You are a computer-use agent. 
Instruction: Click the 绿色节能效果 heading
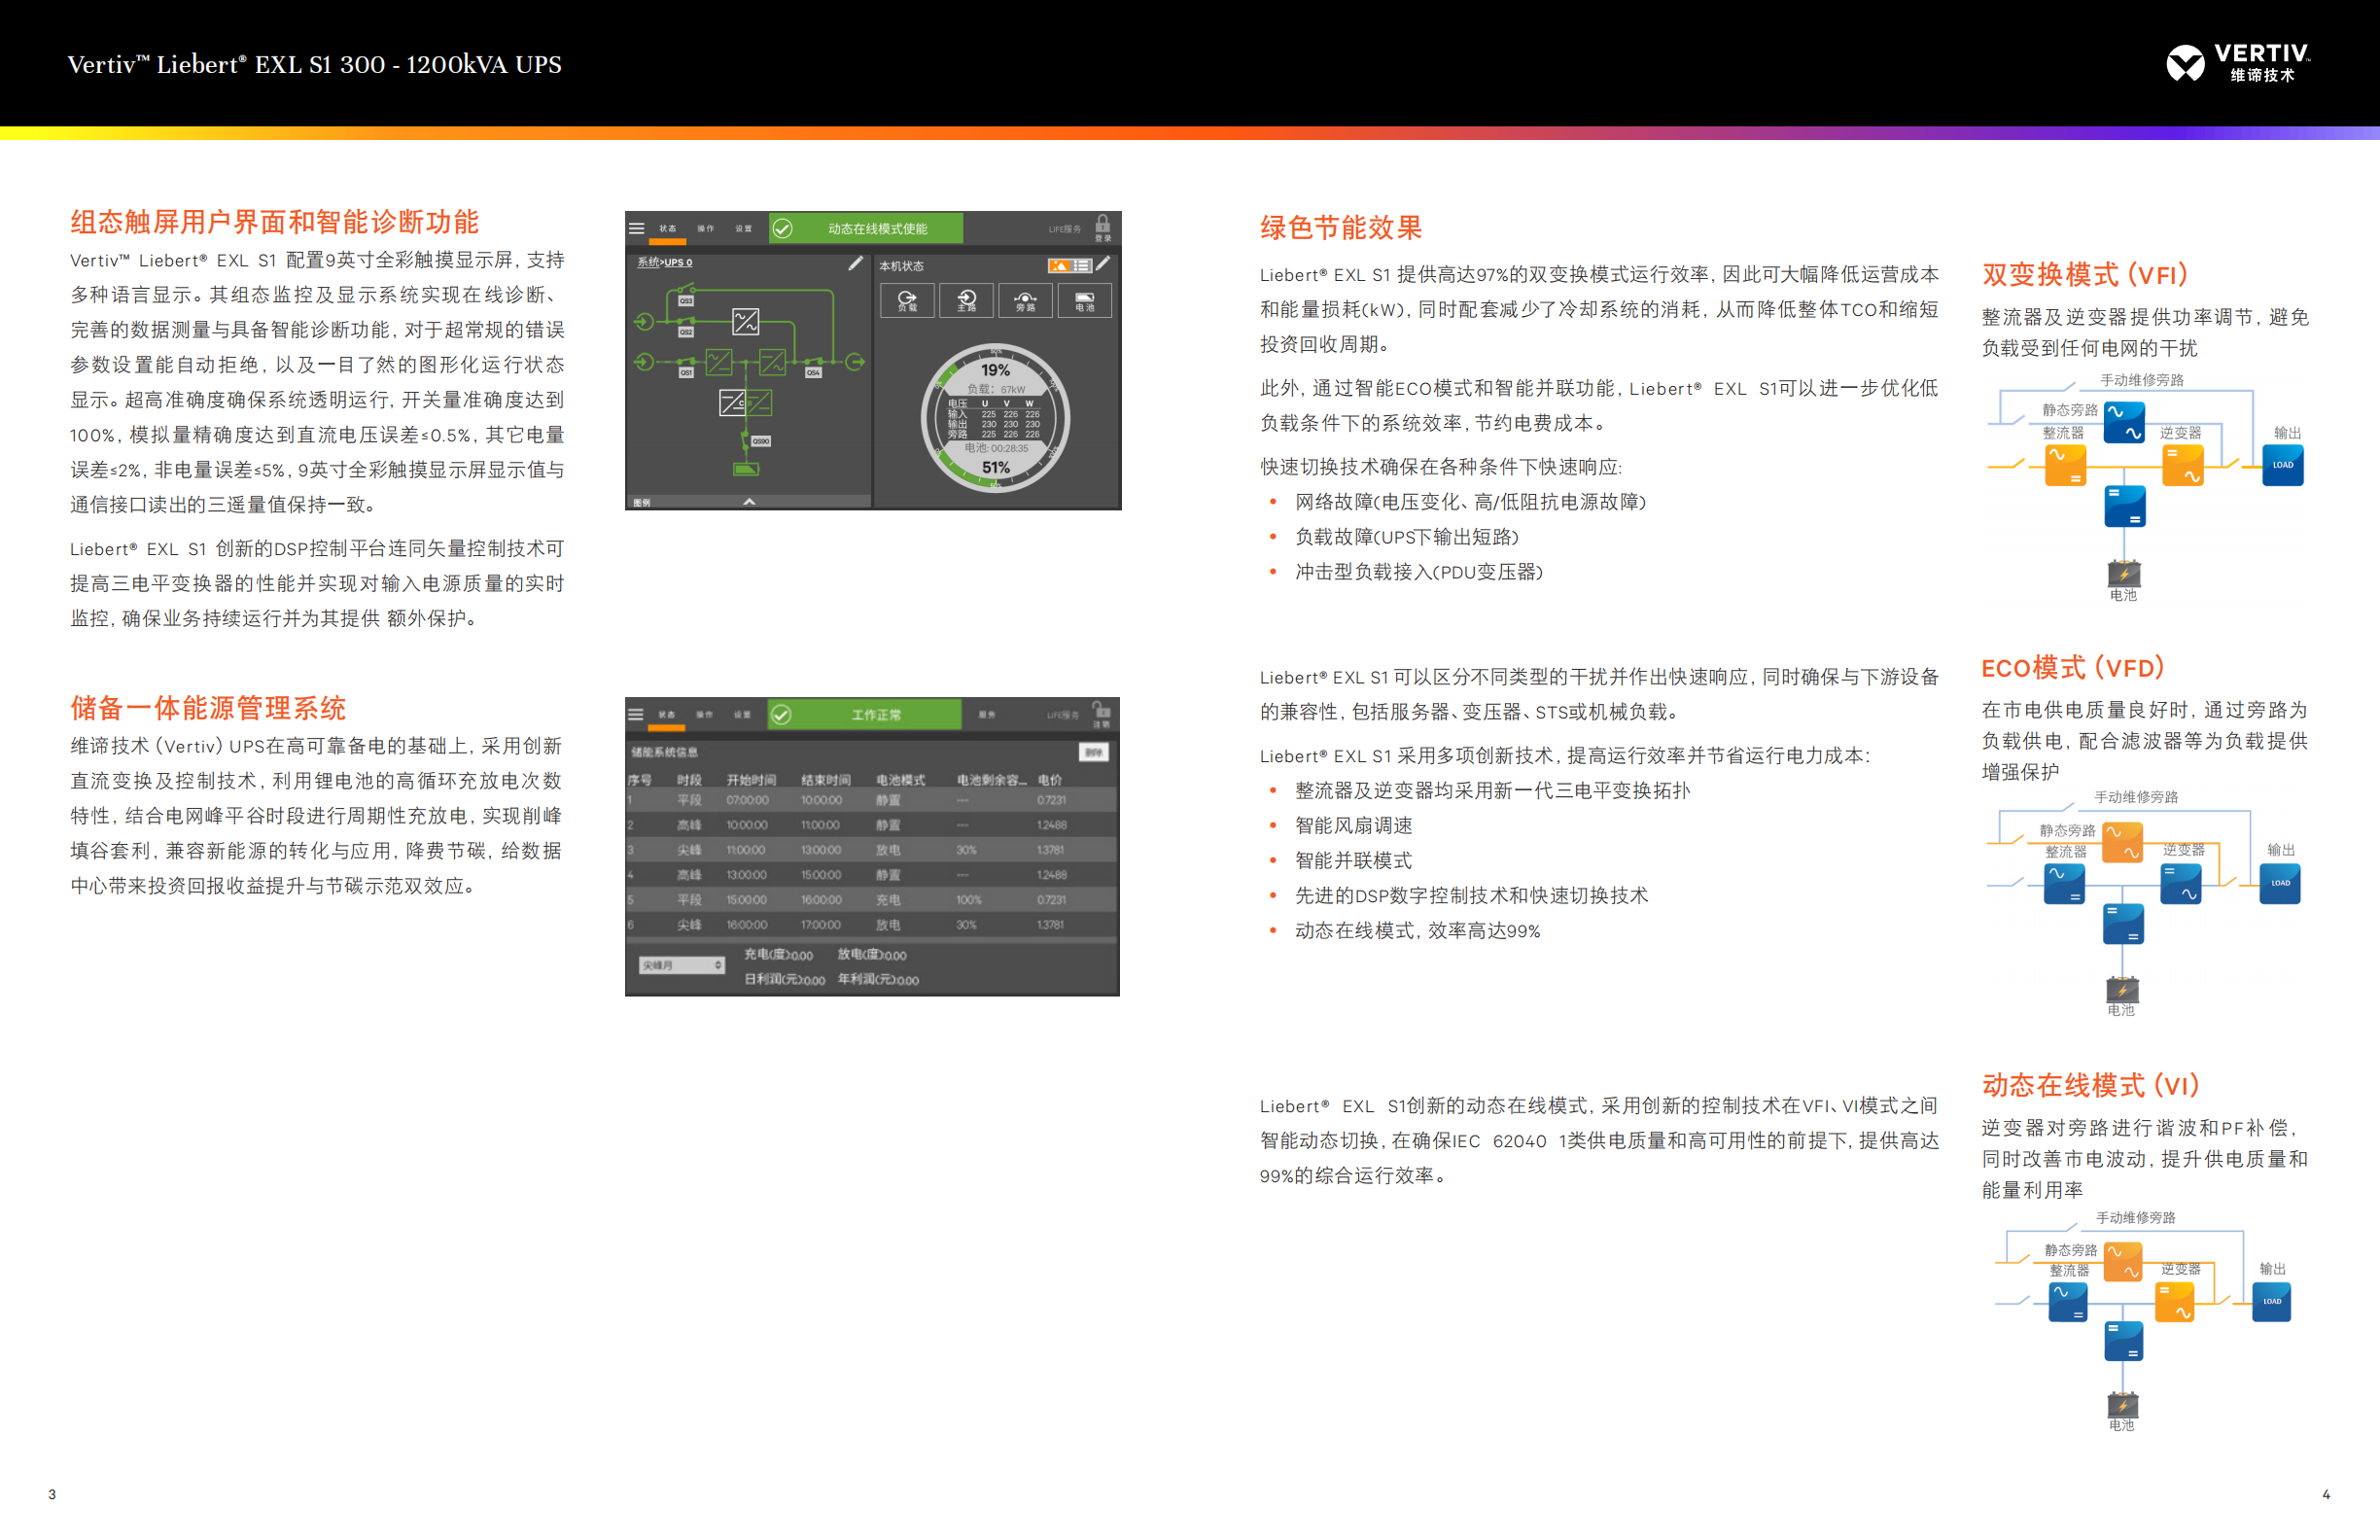(x=1340, y=228)
